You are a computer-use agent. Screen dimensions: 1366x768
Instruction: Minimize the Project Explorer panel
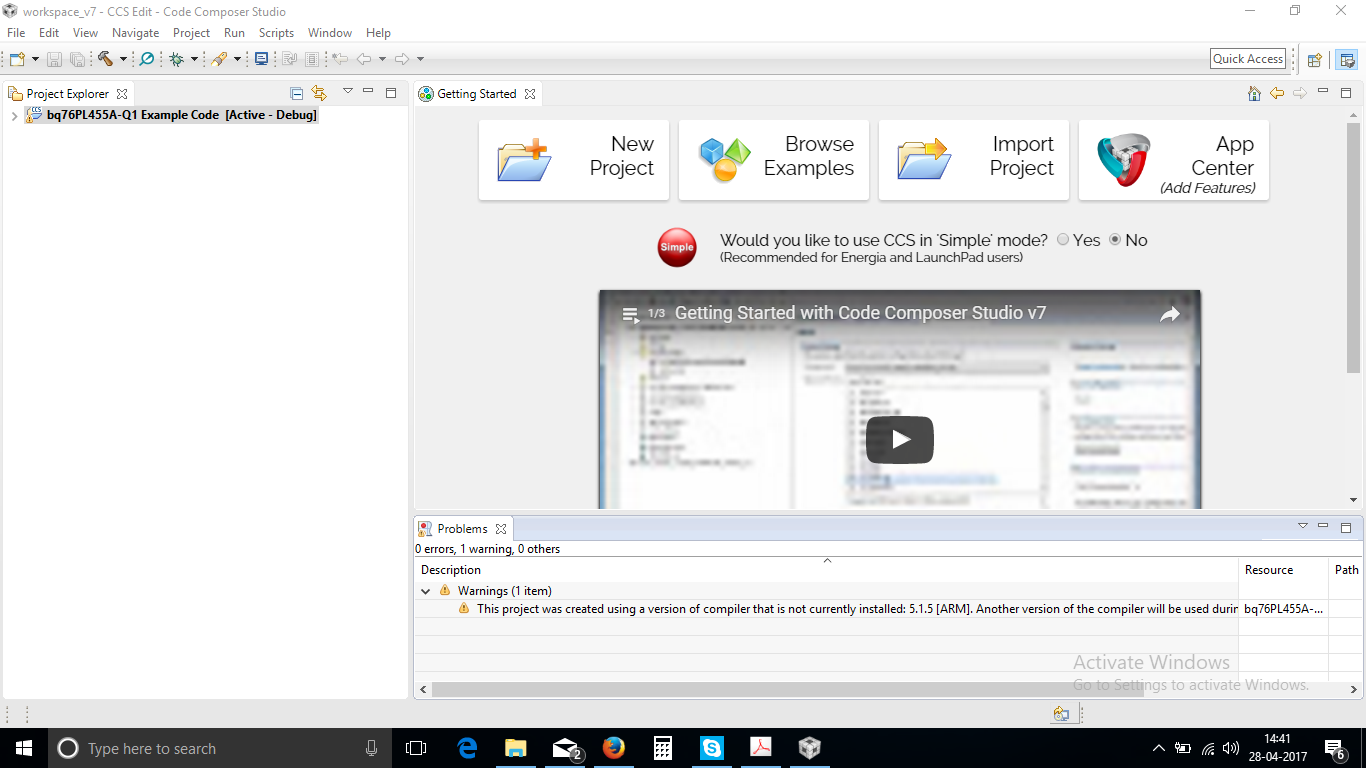pyautogui.click(x=368, y=92)
